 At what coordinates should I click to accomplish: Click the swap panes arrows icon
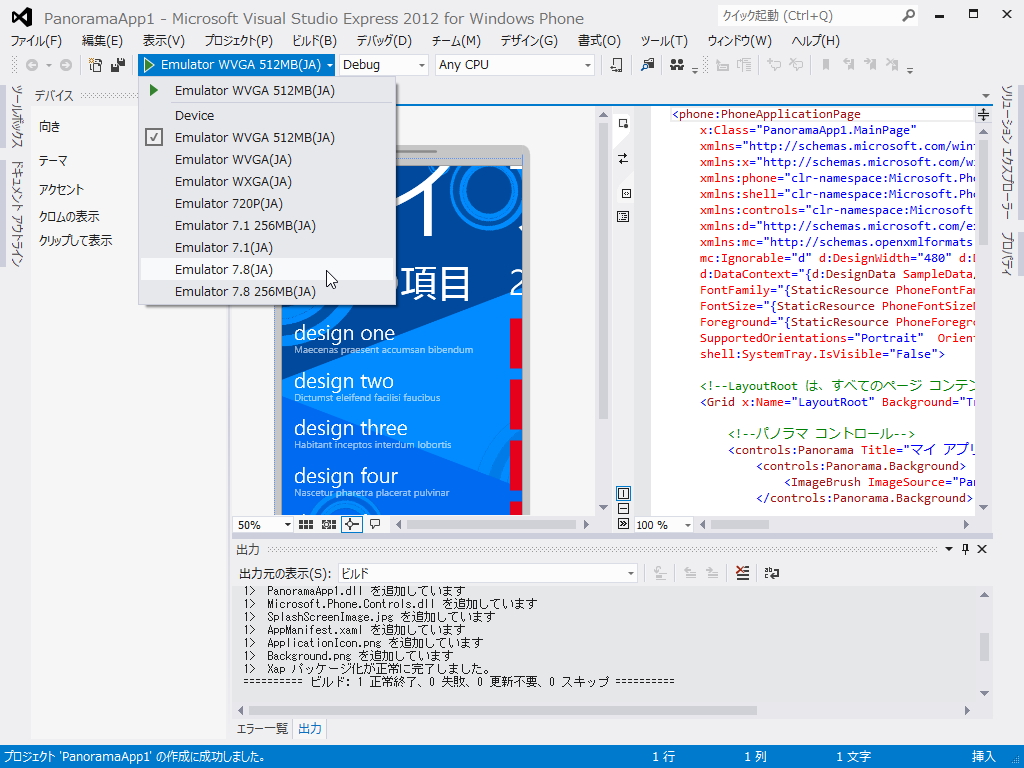click(623, 159)
